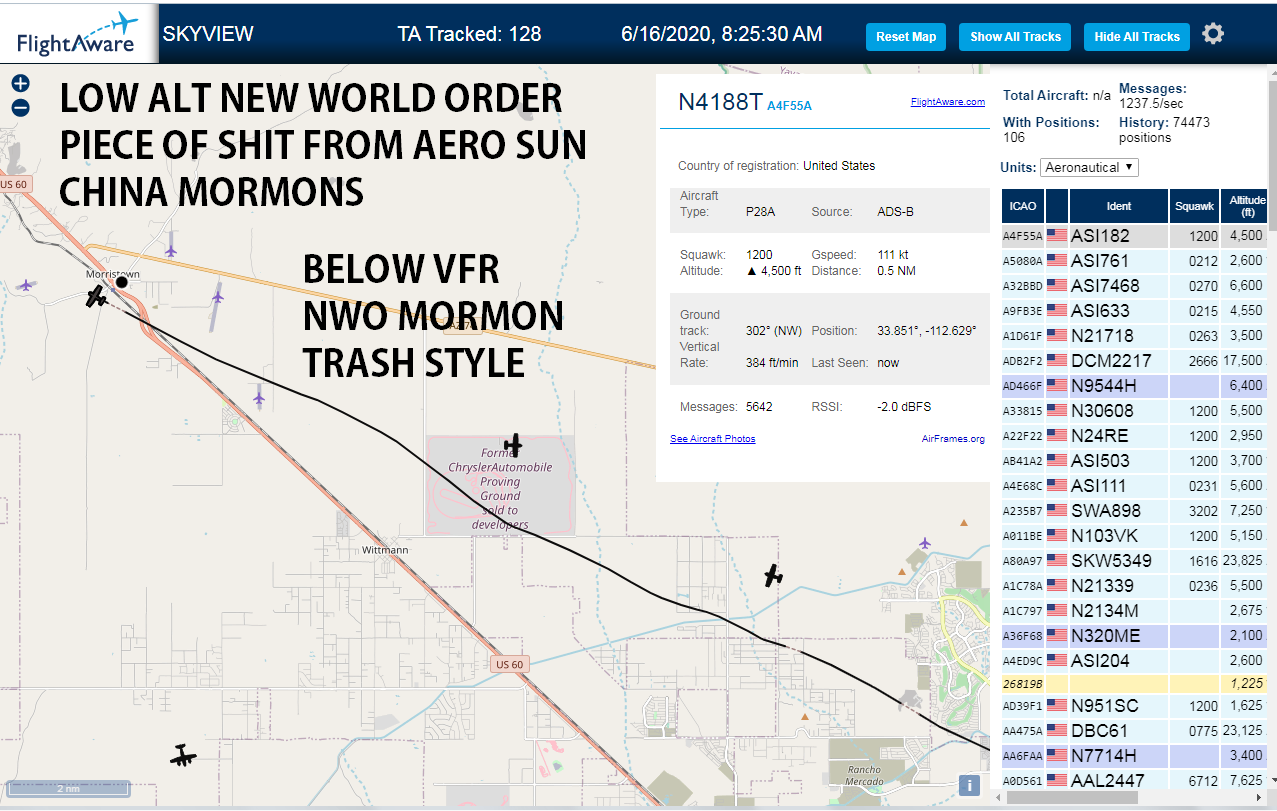The width and height of the screenshot is (1277, 811).
Task: Sort table by Squawk column header
Action: (1195, 206)
